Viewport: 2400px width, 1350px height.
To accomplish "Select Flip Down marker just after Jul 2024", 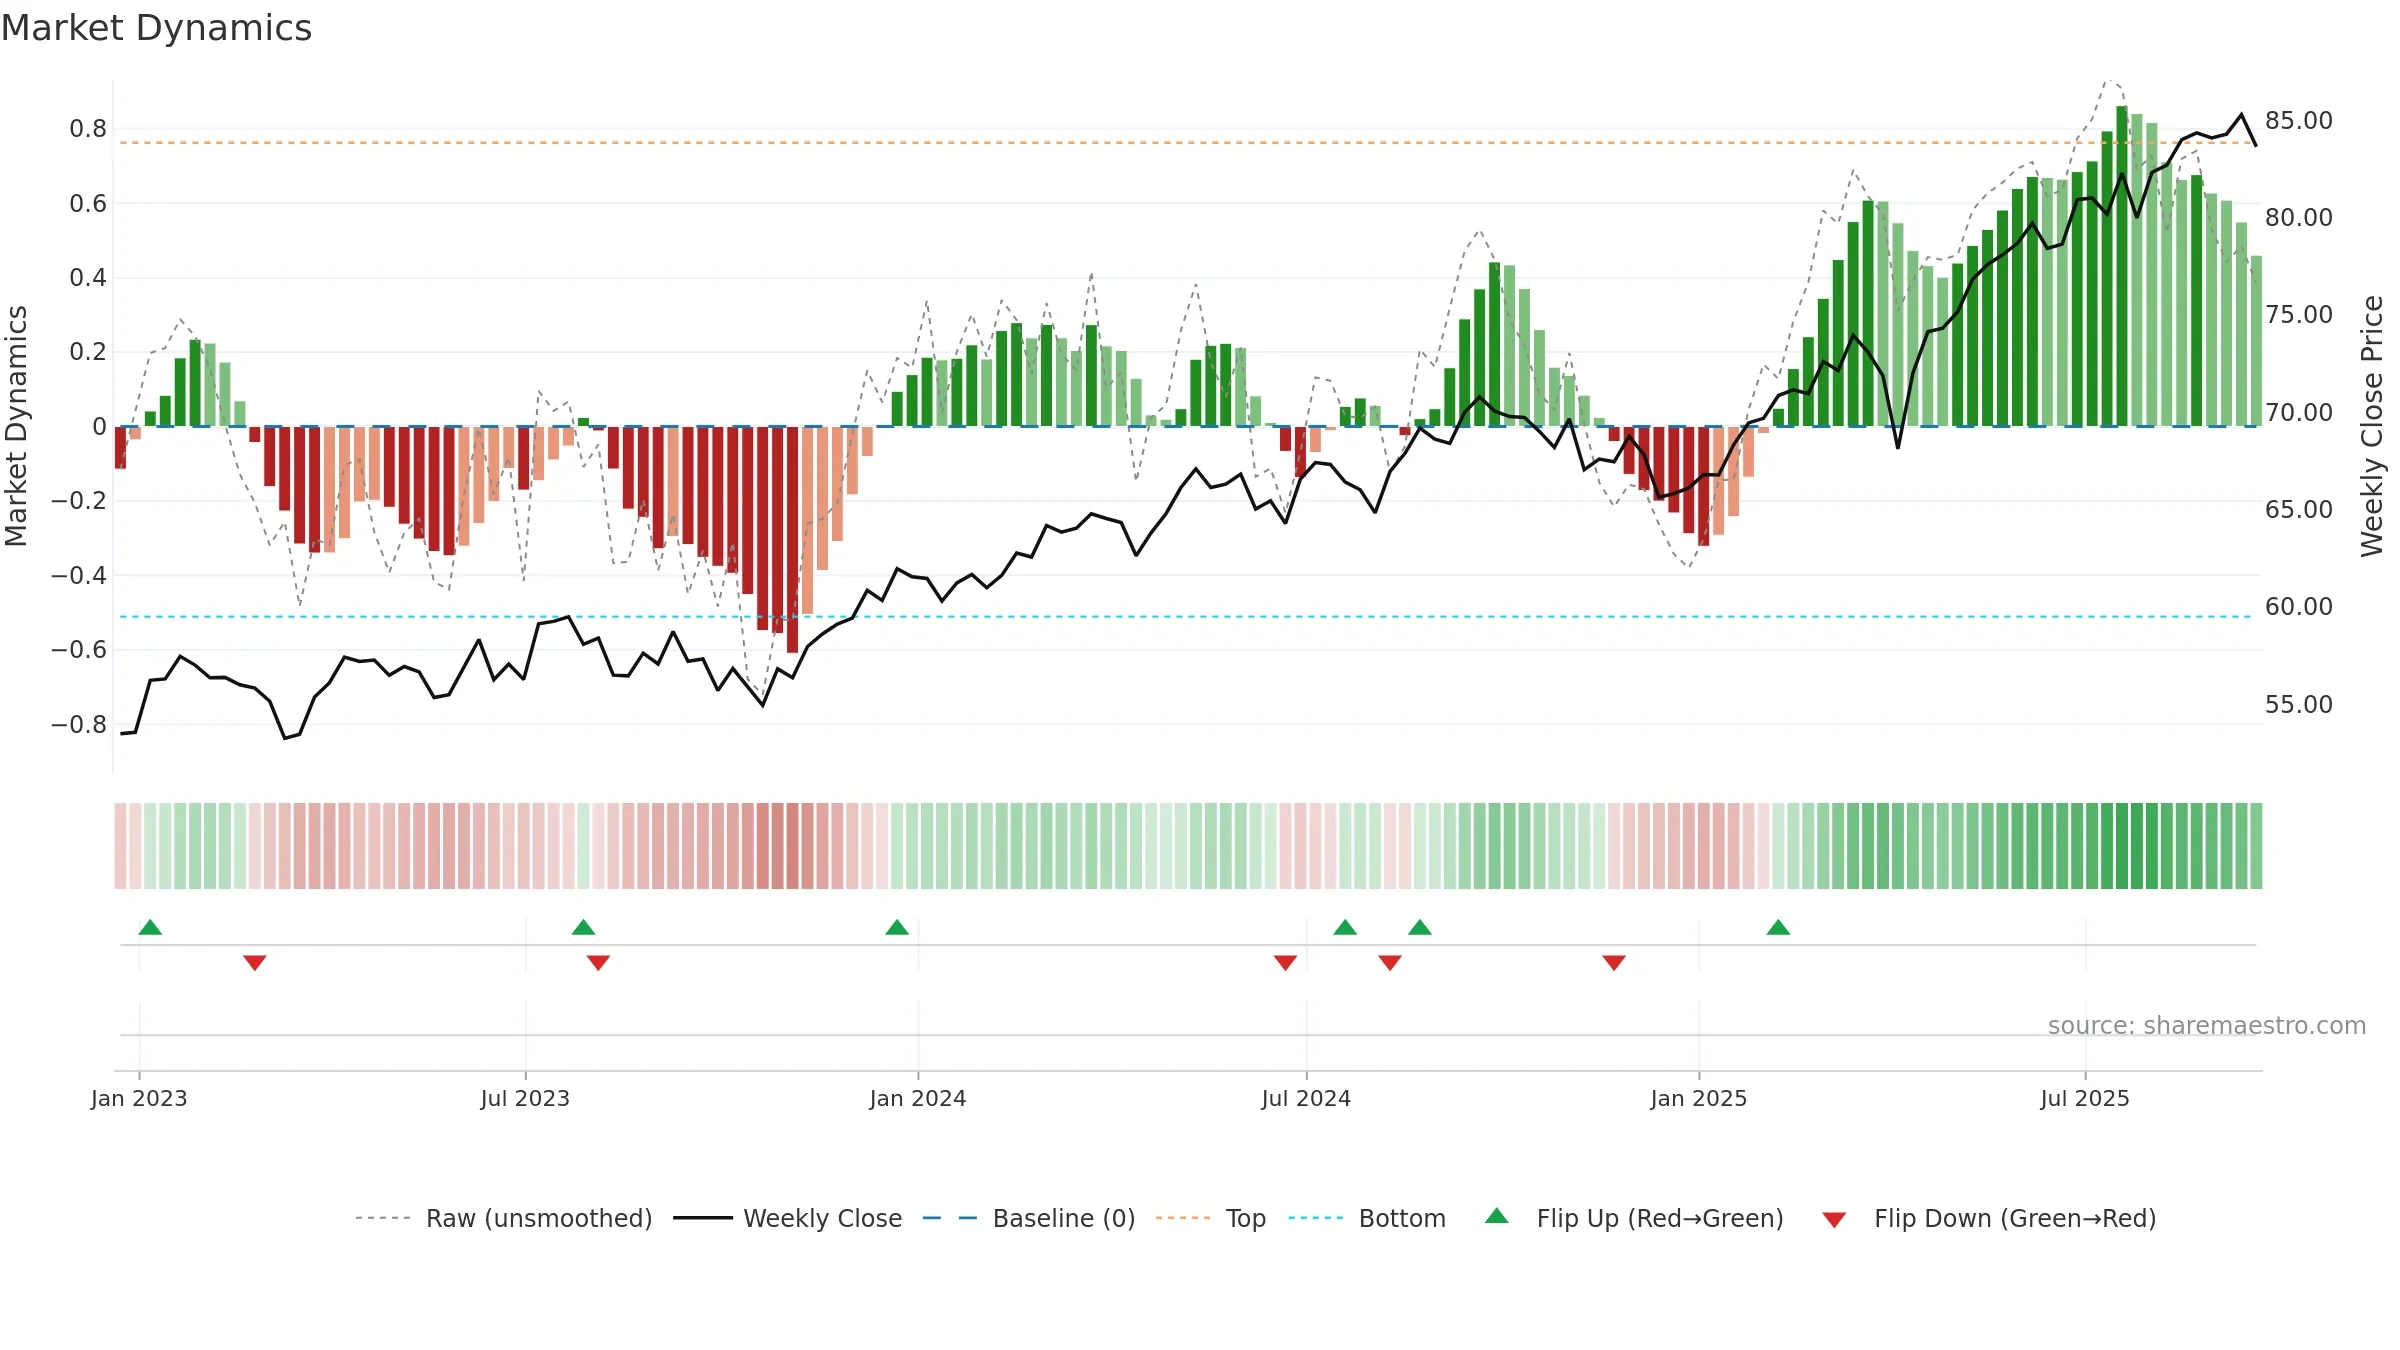I will (x=1390, y=962).
